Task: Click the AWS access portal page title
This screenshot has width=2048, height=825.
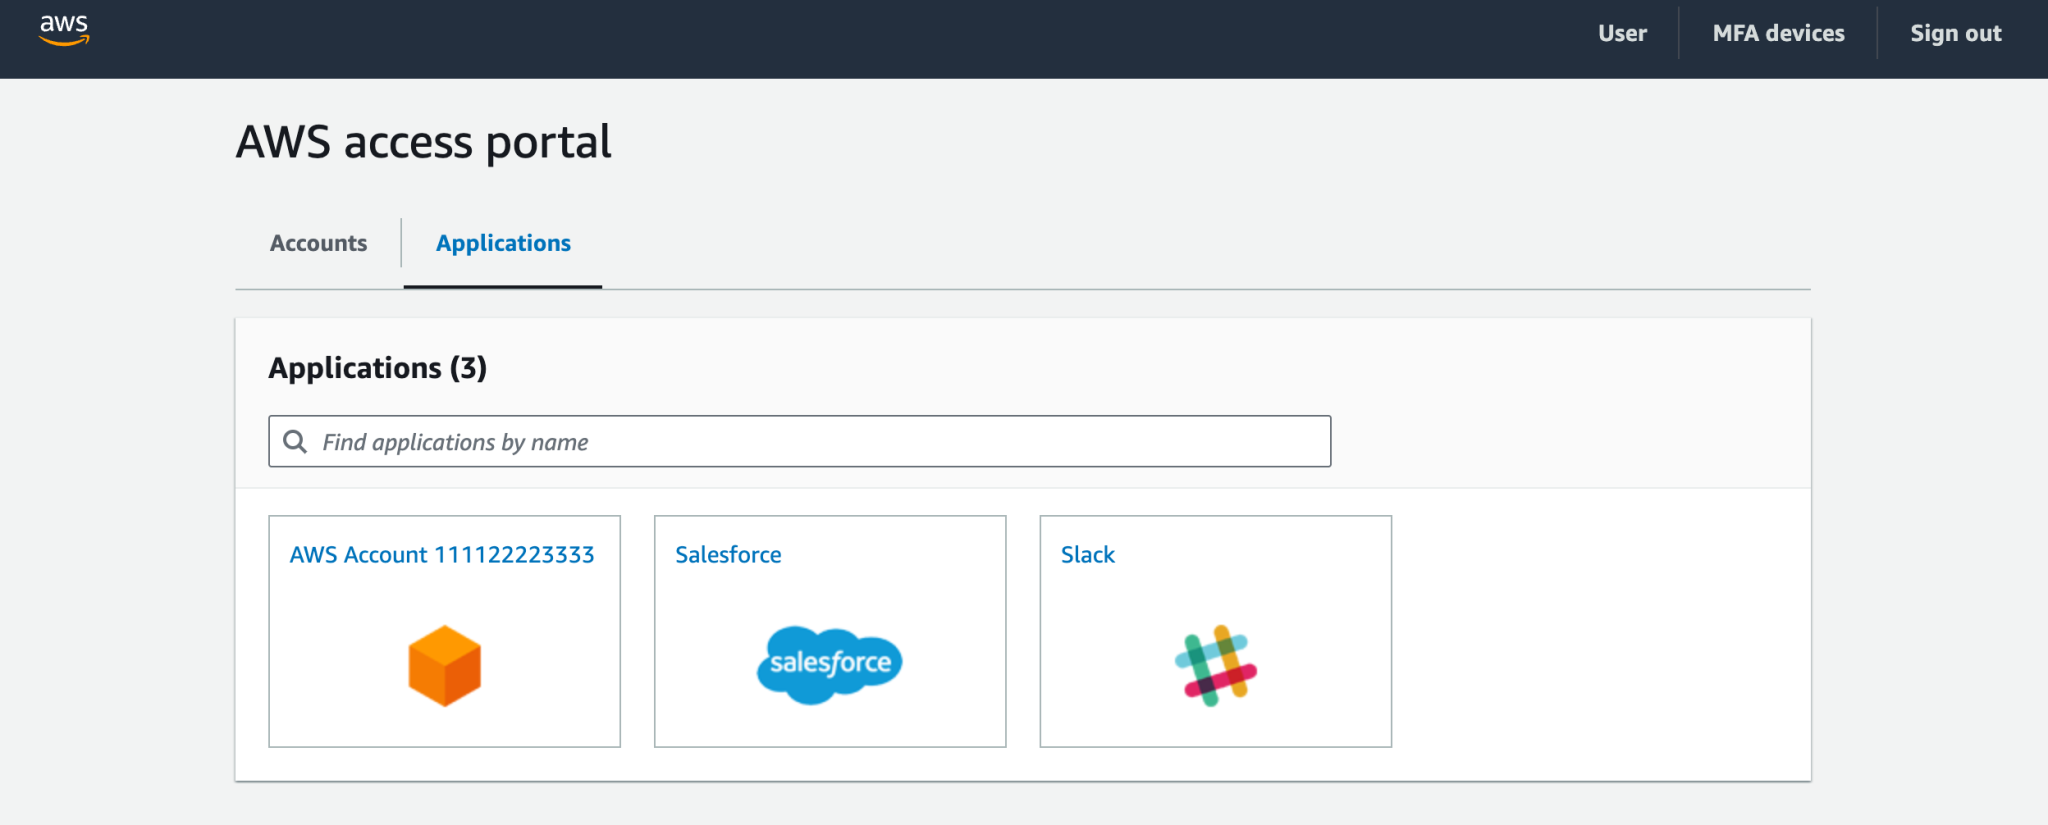Action: (423, 142)
